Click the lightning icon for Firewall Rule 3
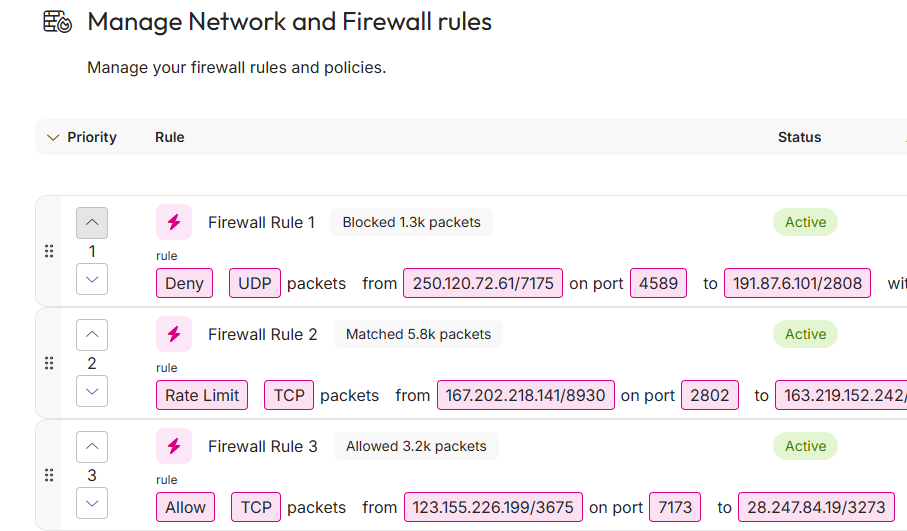Screen dimensions: 907x531 click(x=174, y=446)
